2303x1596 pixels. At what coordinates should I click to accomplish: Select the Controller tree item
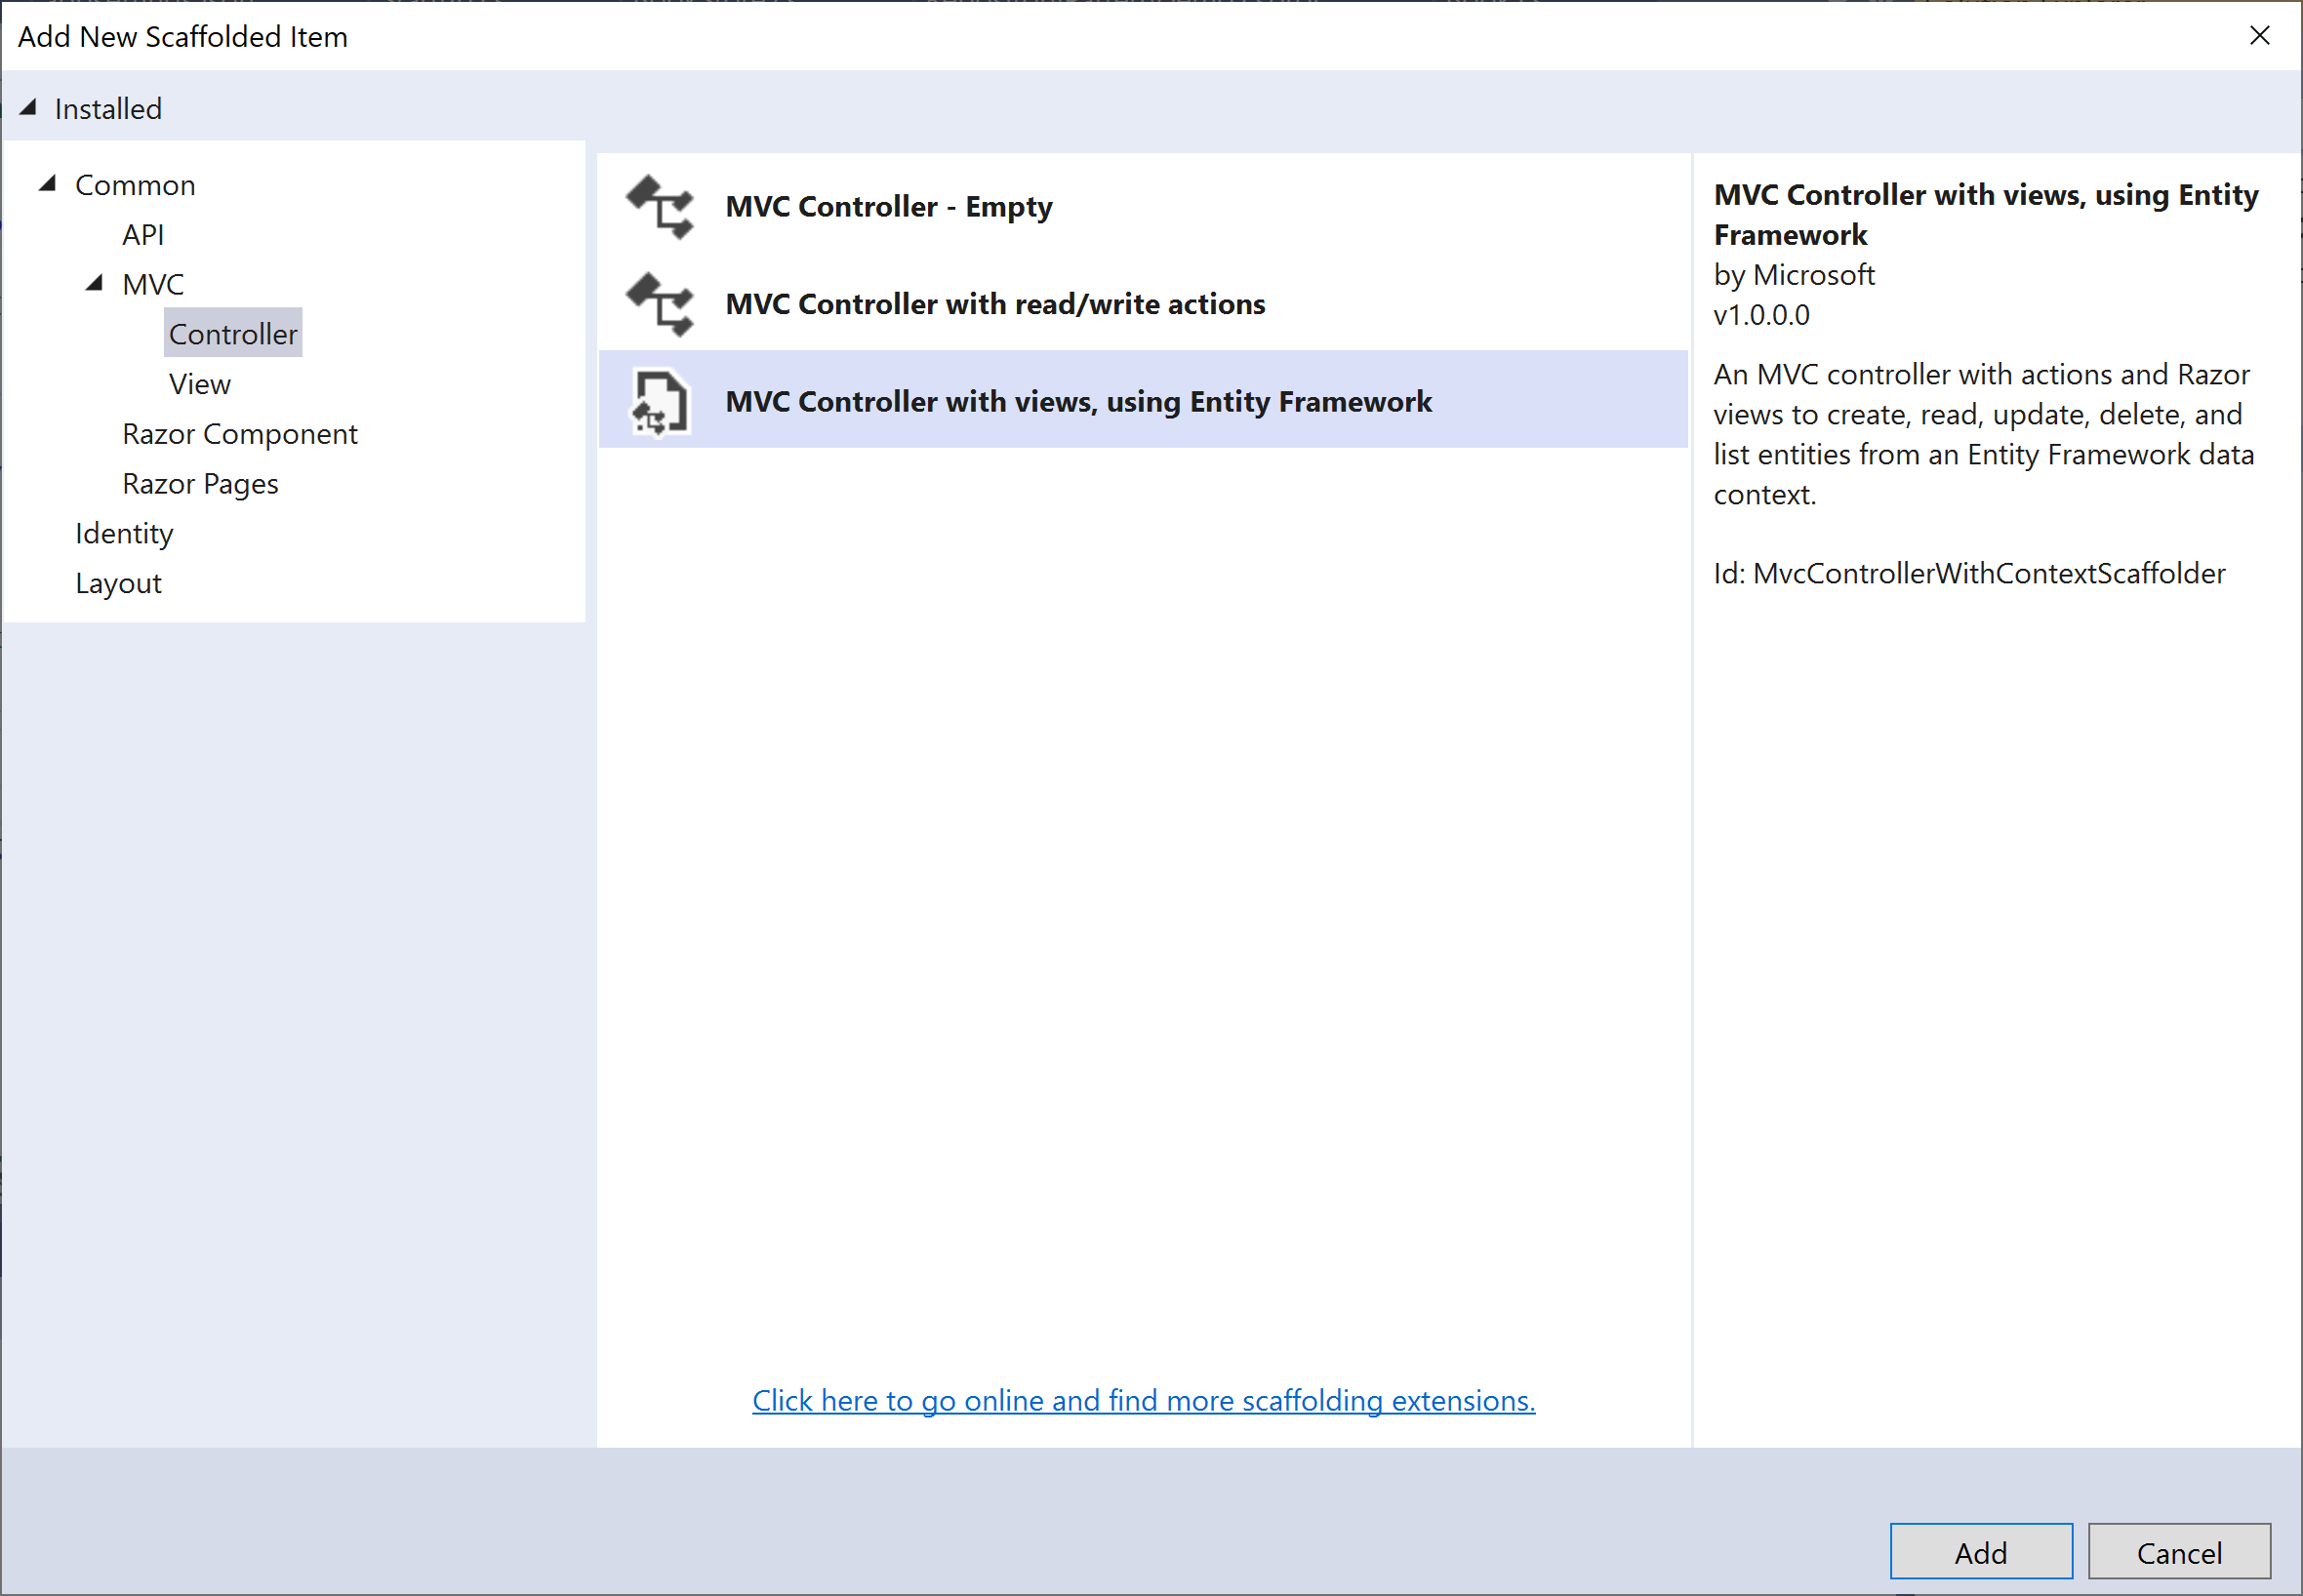point(233,334)
